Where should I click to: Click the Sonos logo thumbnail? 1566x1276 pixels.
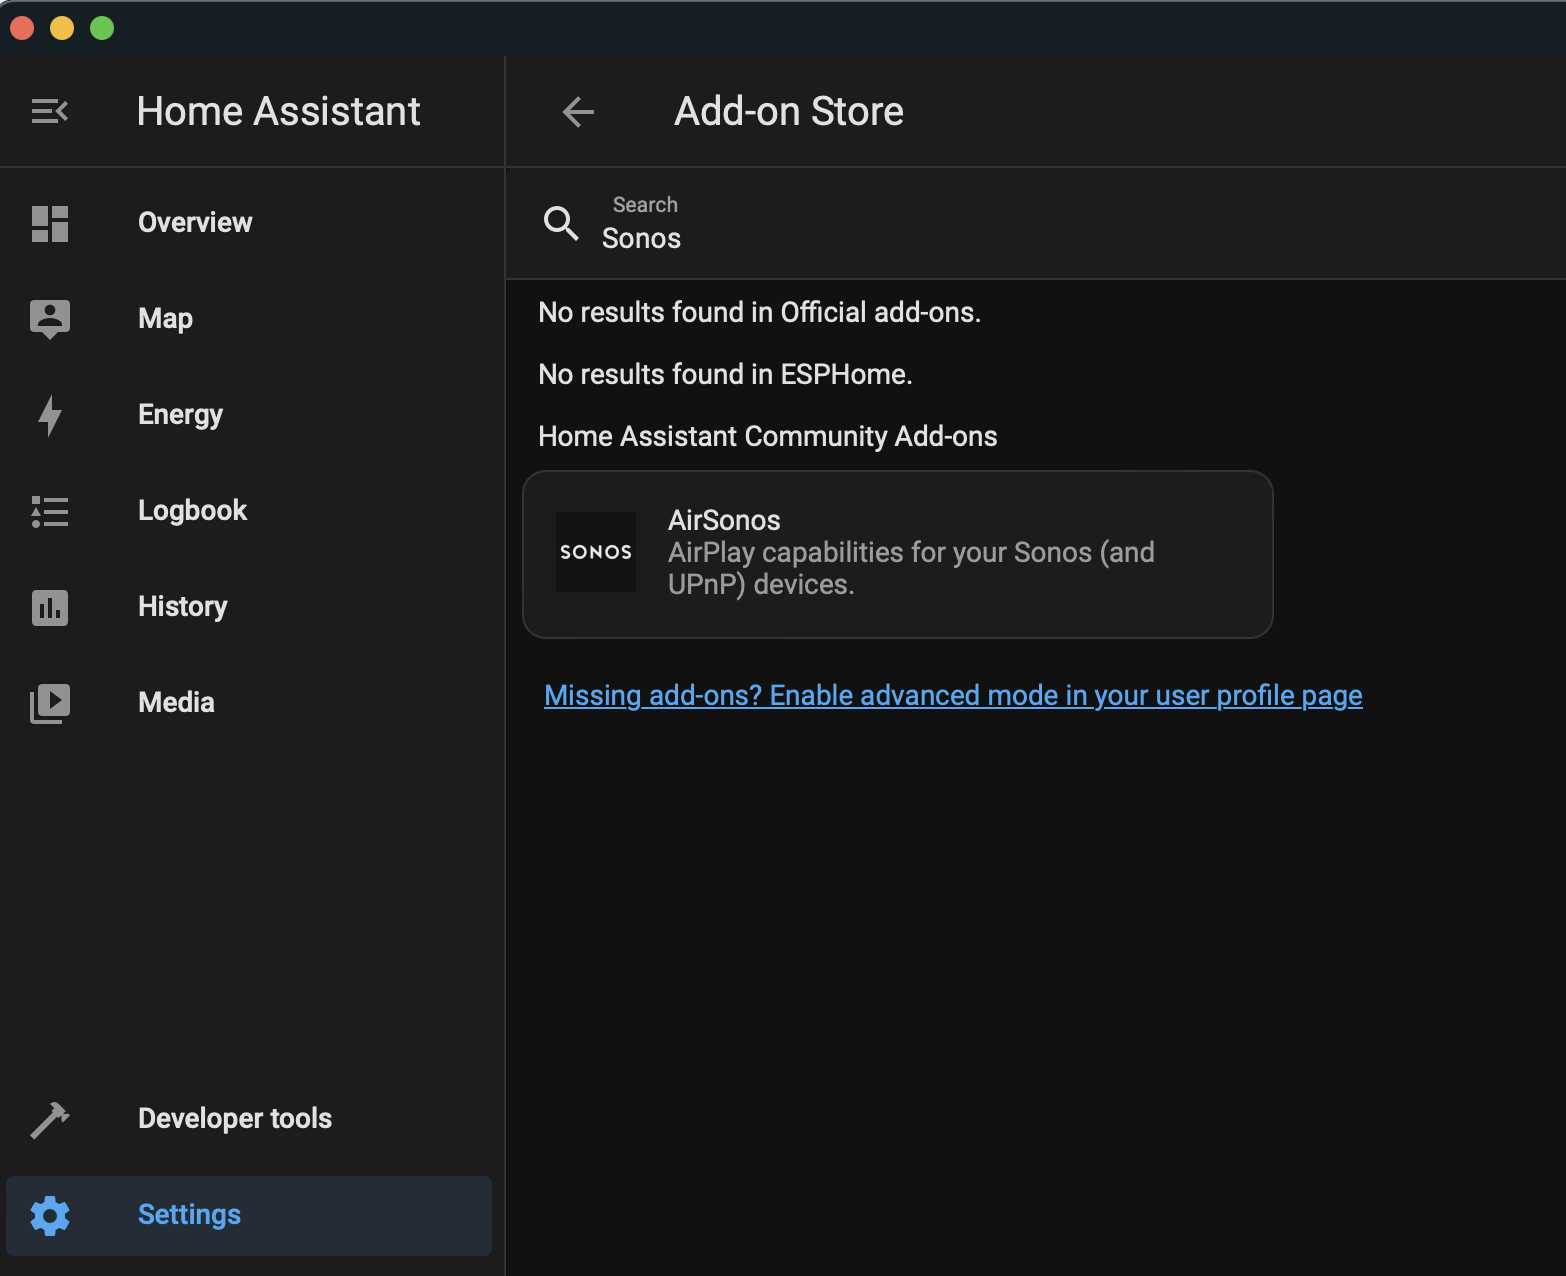pyautogui.click(x=596, y=552)
